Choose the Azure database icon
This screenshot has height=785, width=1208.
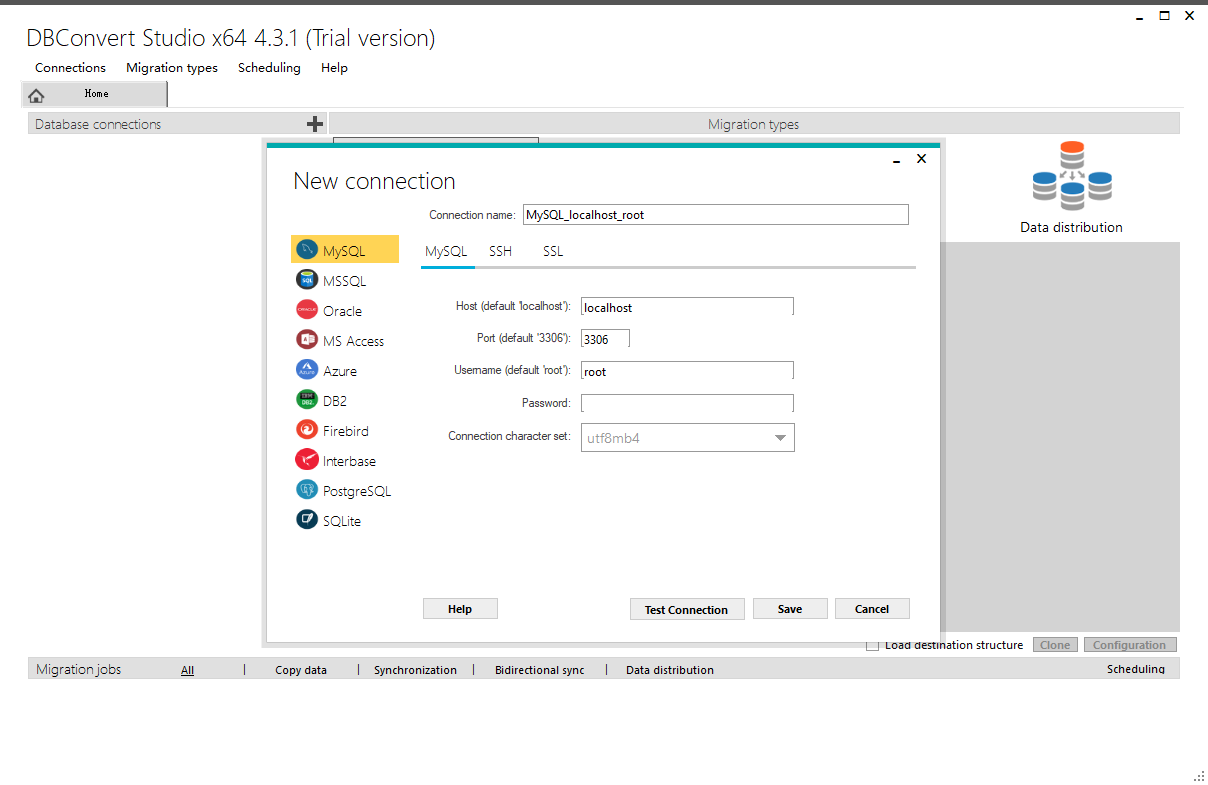coord(307,370)
